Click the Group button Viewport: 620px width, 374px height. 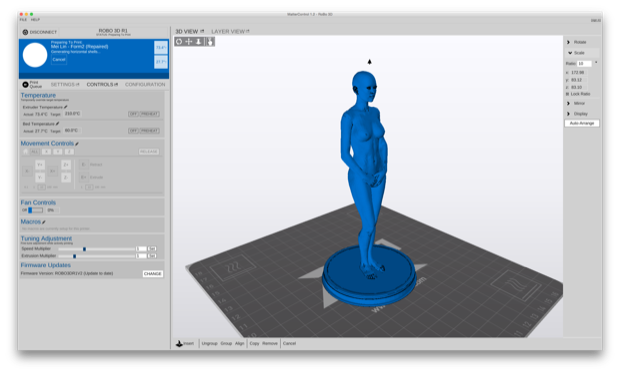tap(226, 343)
